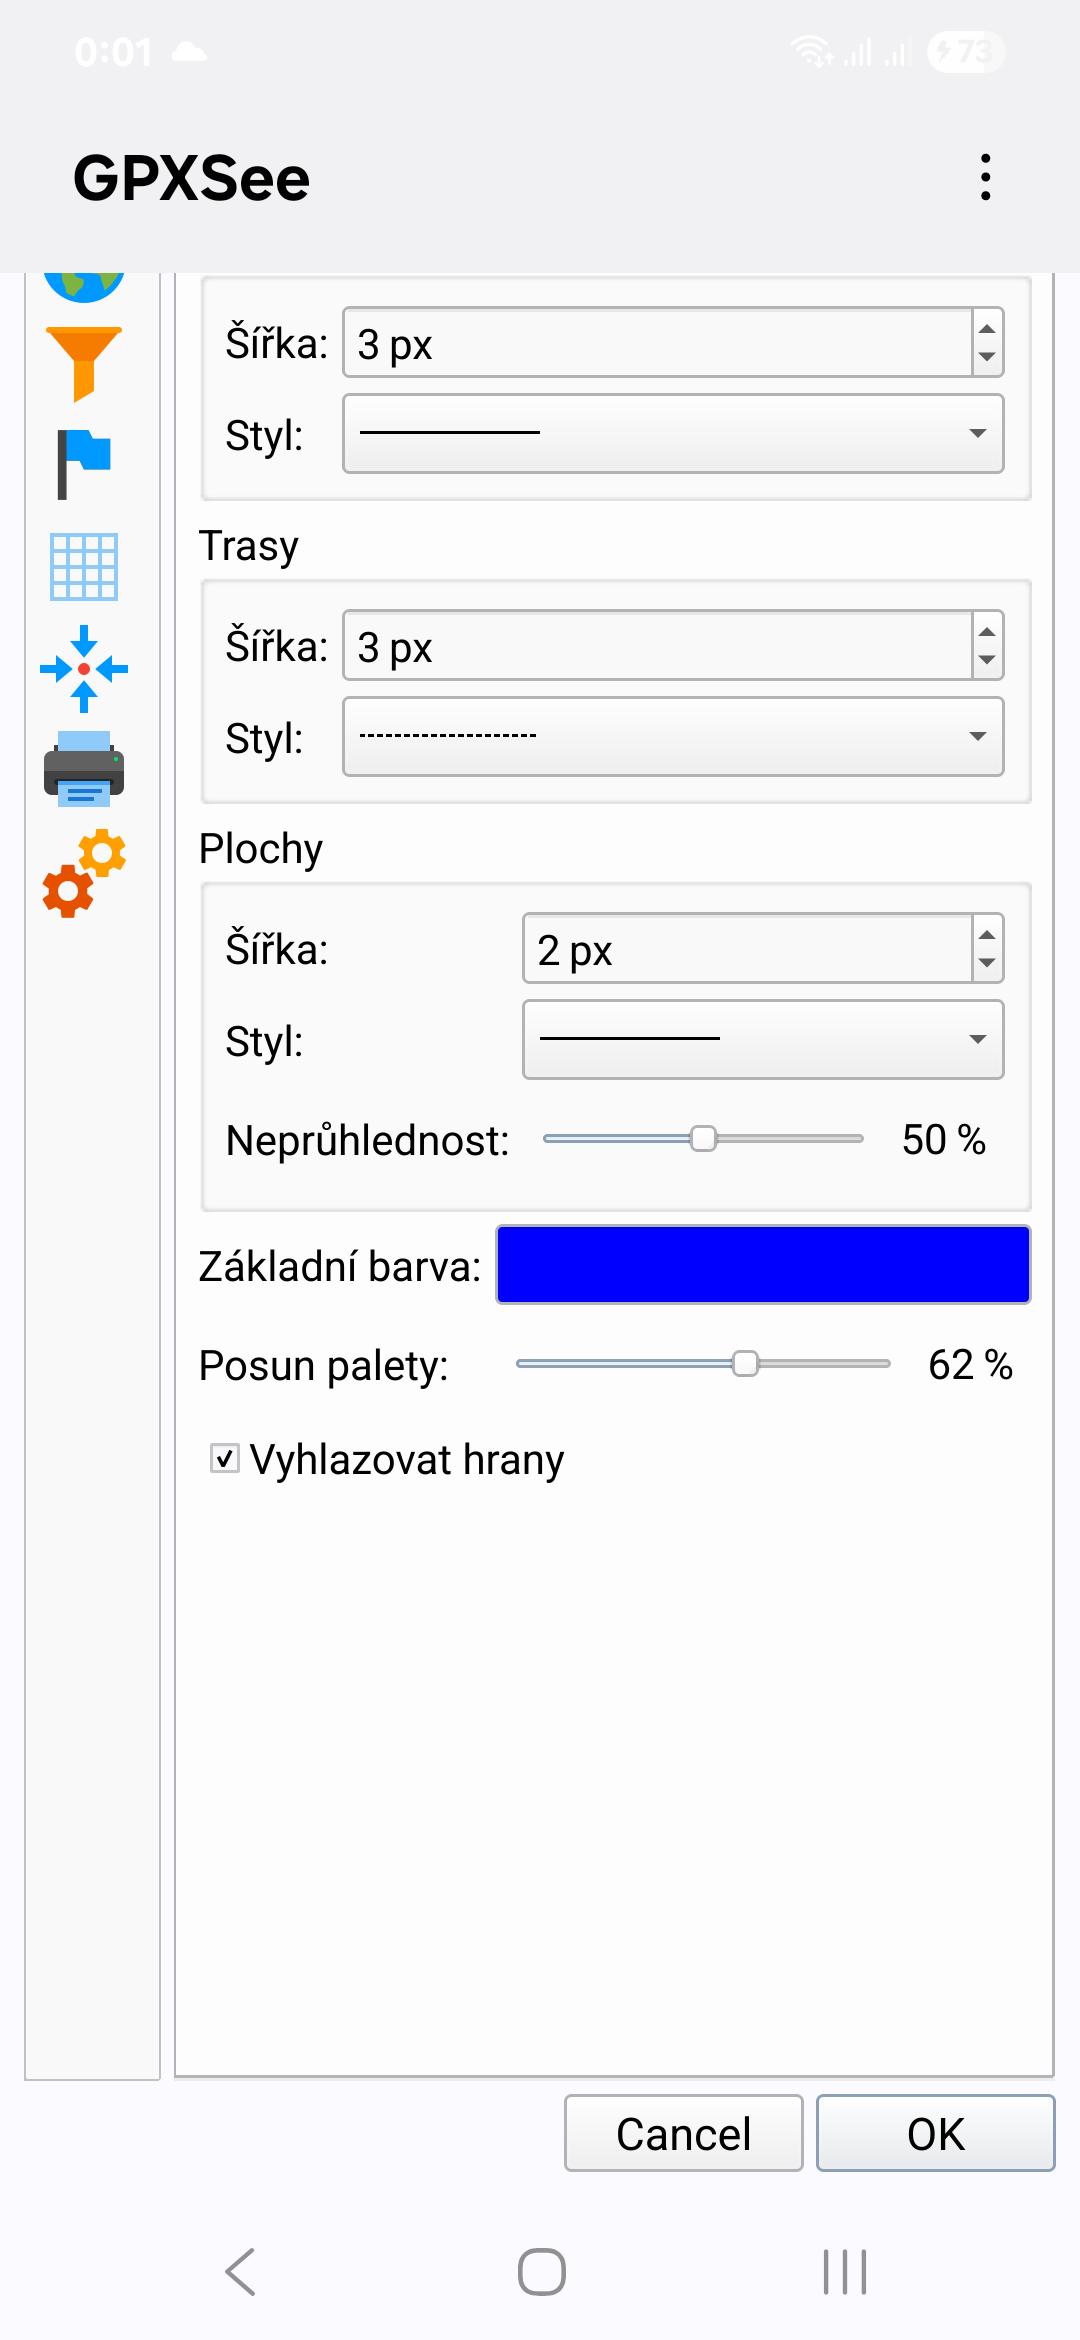The width and height of the screenshot is (1080, 2340).
Task: Expand the Trasy line Styl dropdown
Action: click(673, 736)
